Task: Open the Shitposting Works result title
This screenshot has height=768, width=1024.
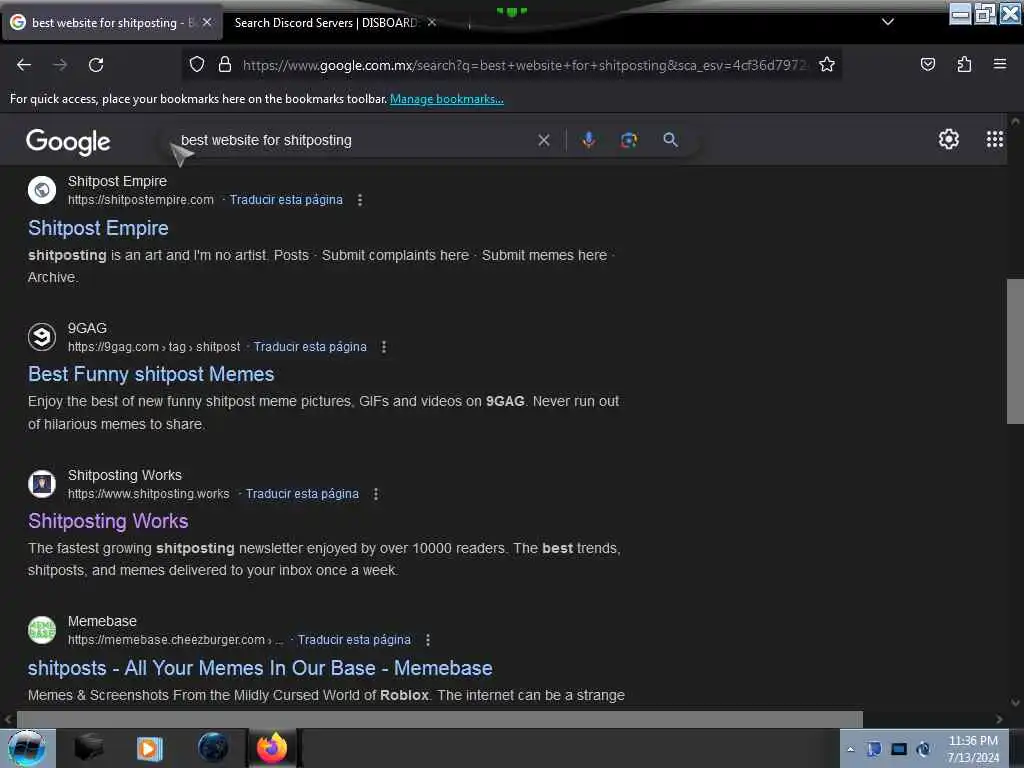Action: 108,521
